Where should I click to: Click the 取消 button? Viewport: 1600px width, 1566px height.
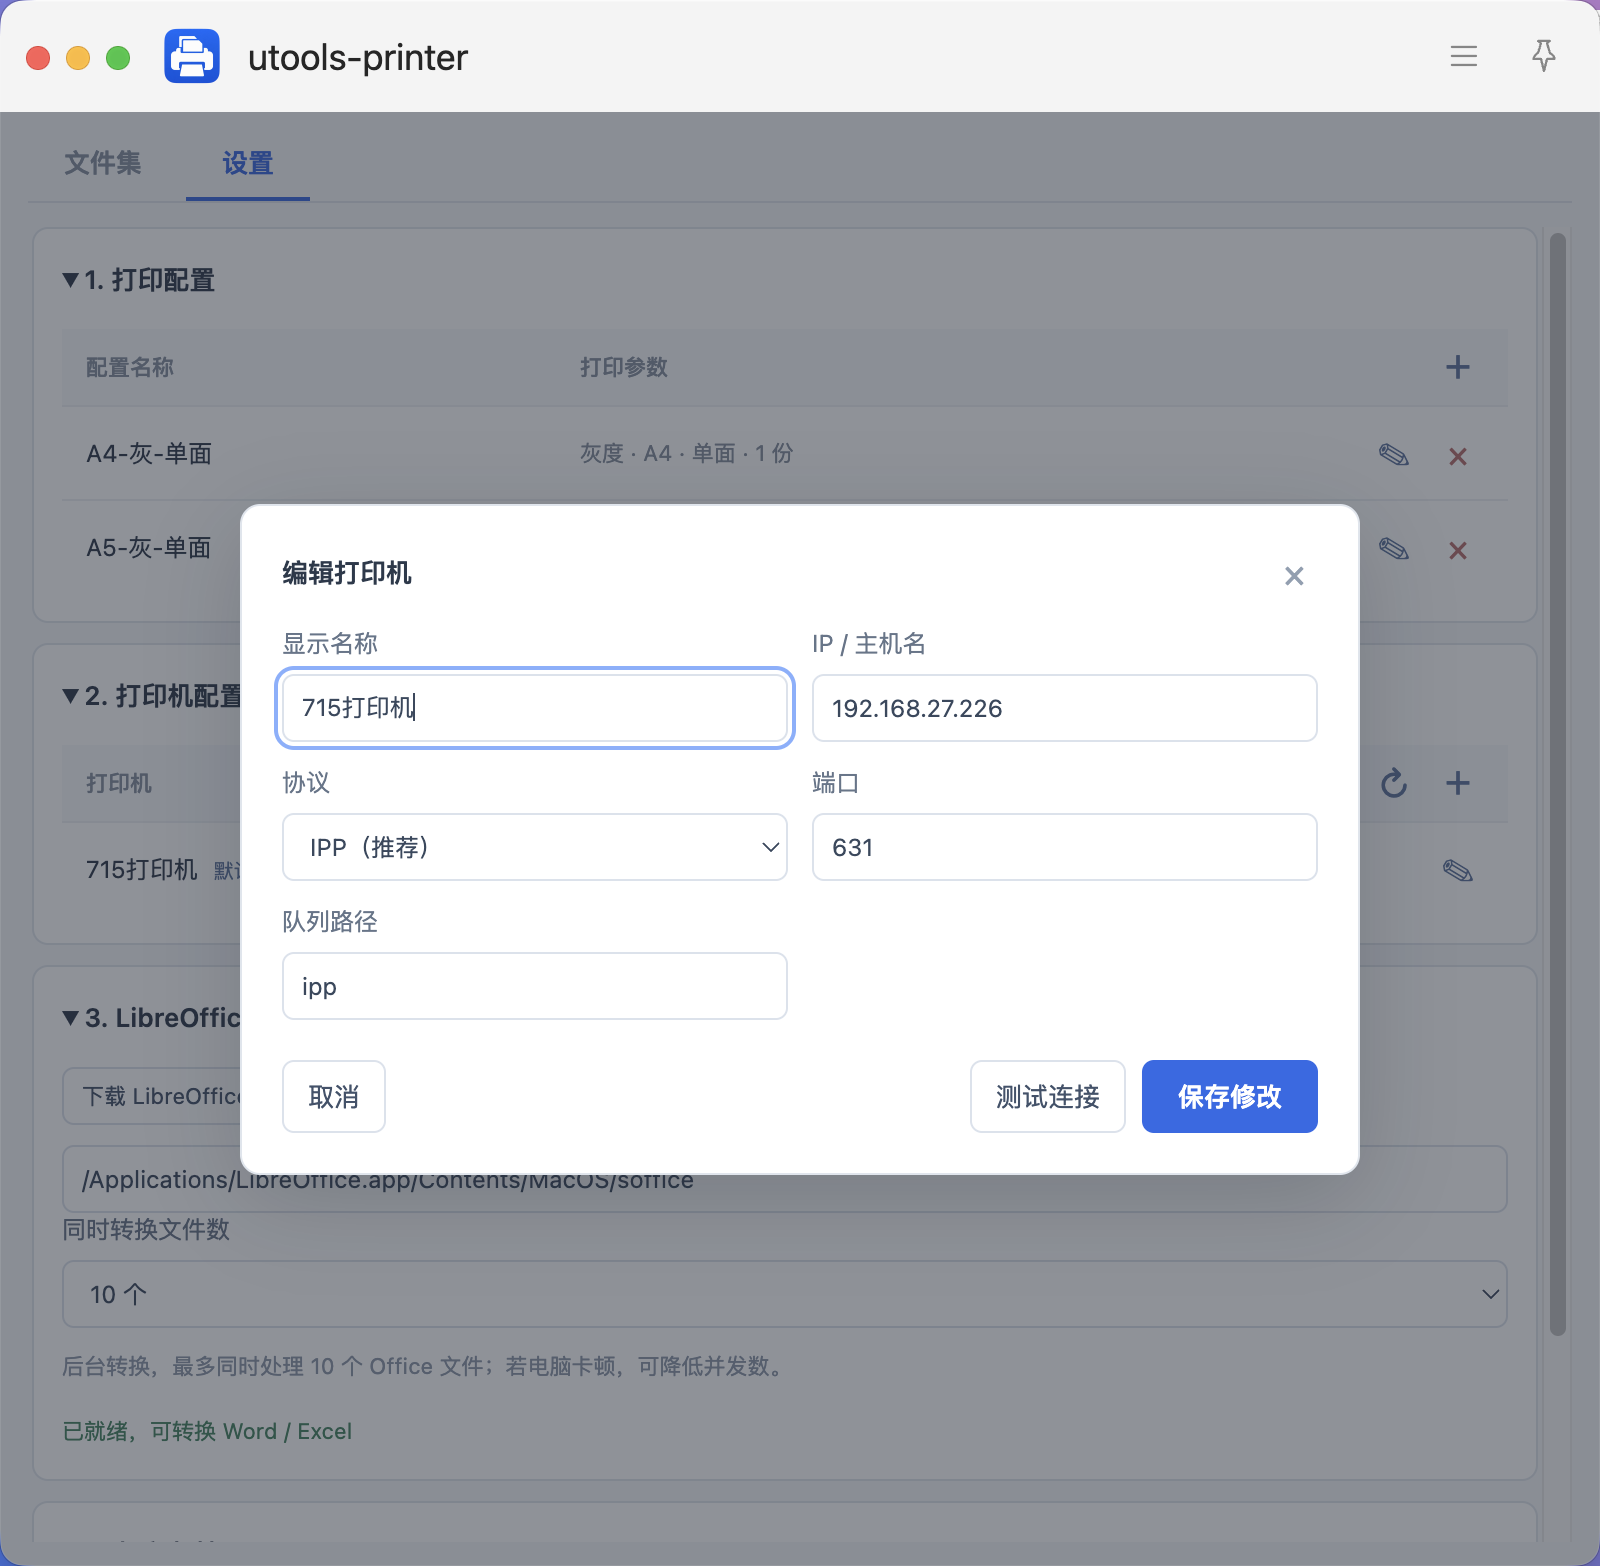[334, 1097]
